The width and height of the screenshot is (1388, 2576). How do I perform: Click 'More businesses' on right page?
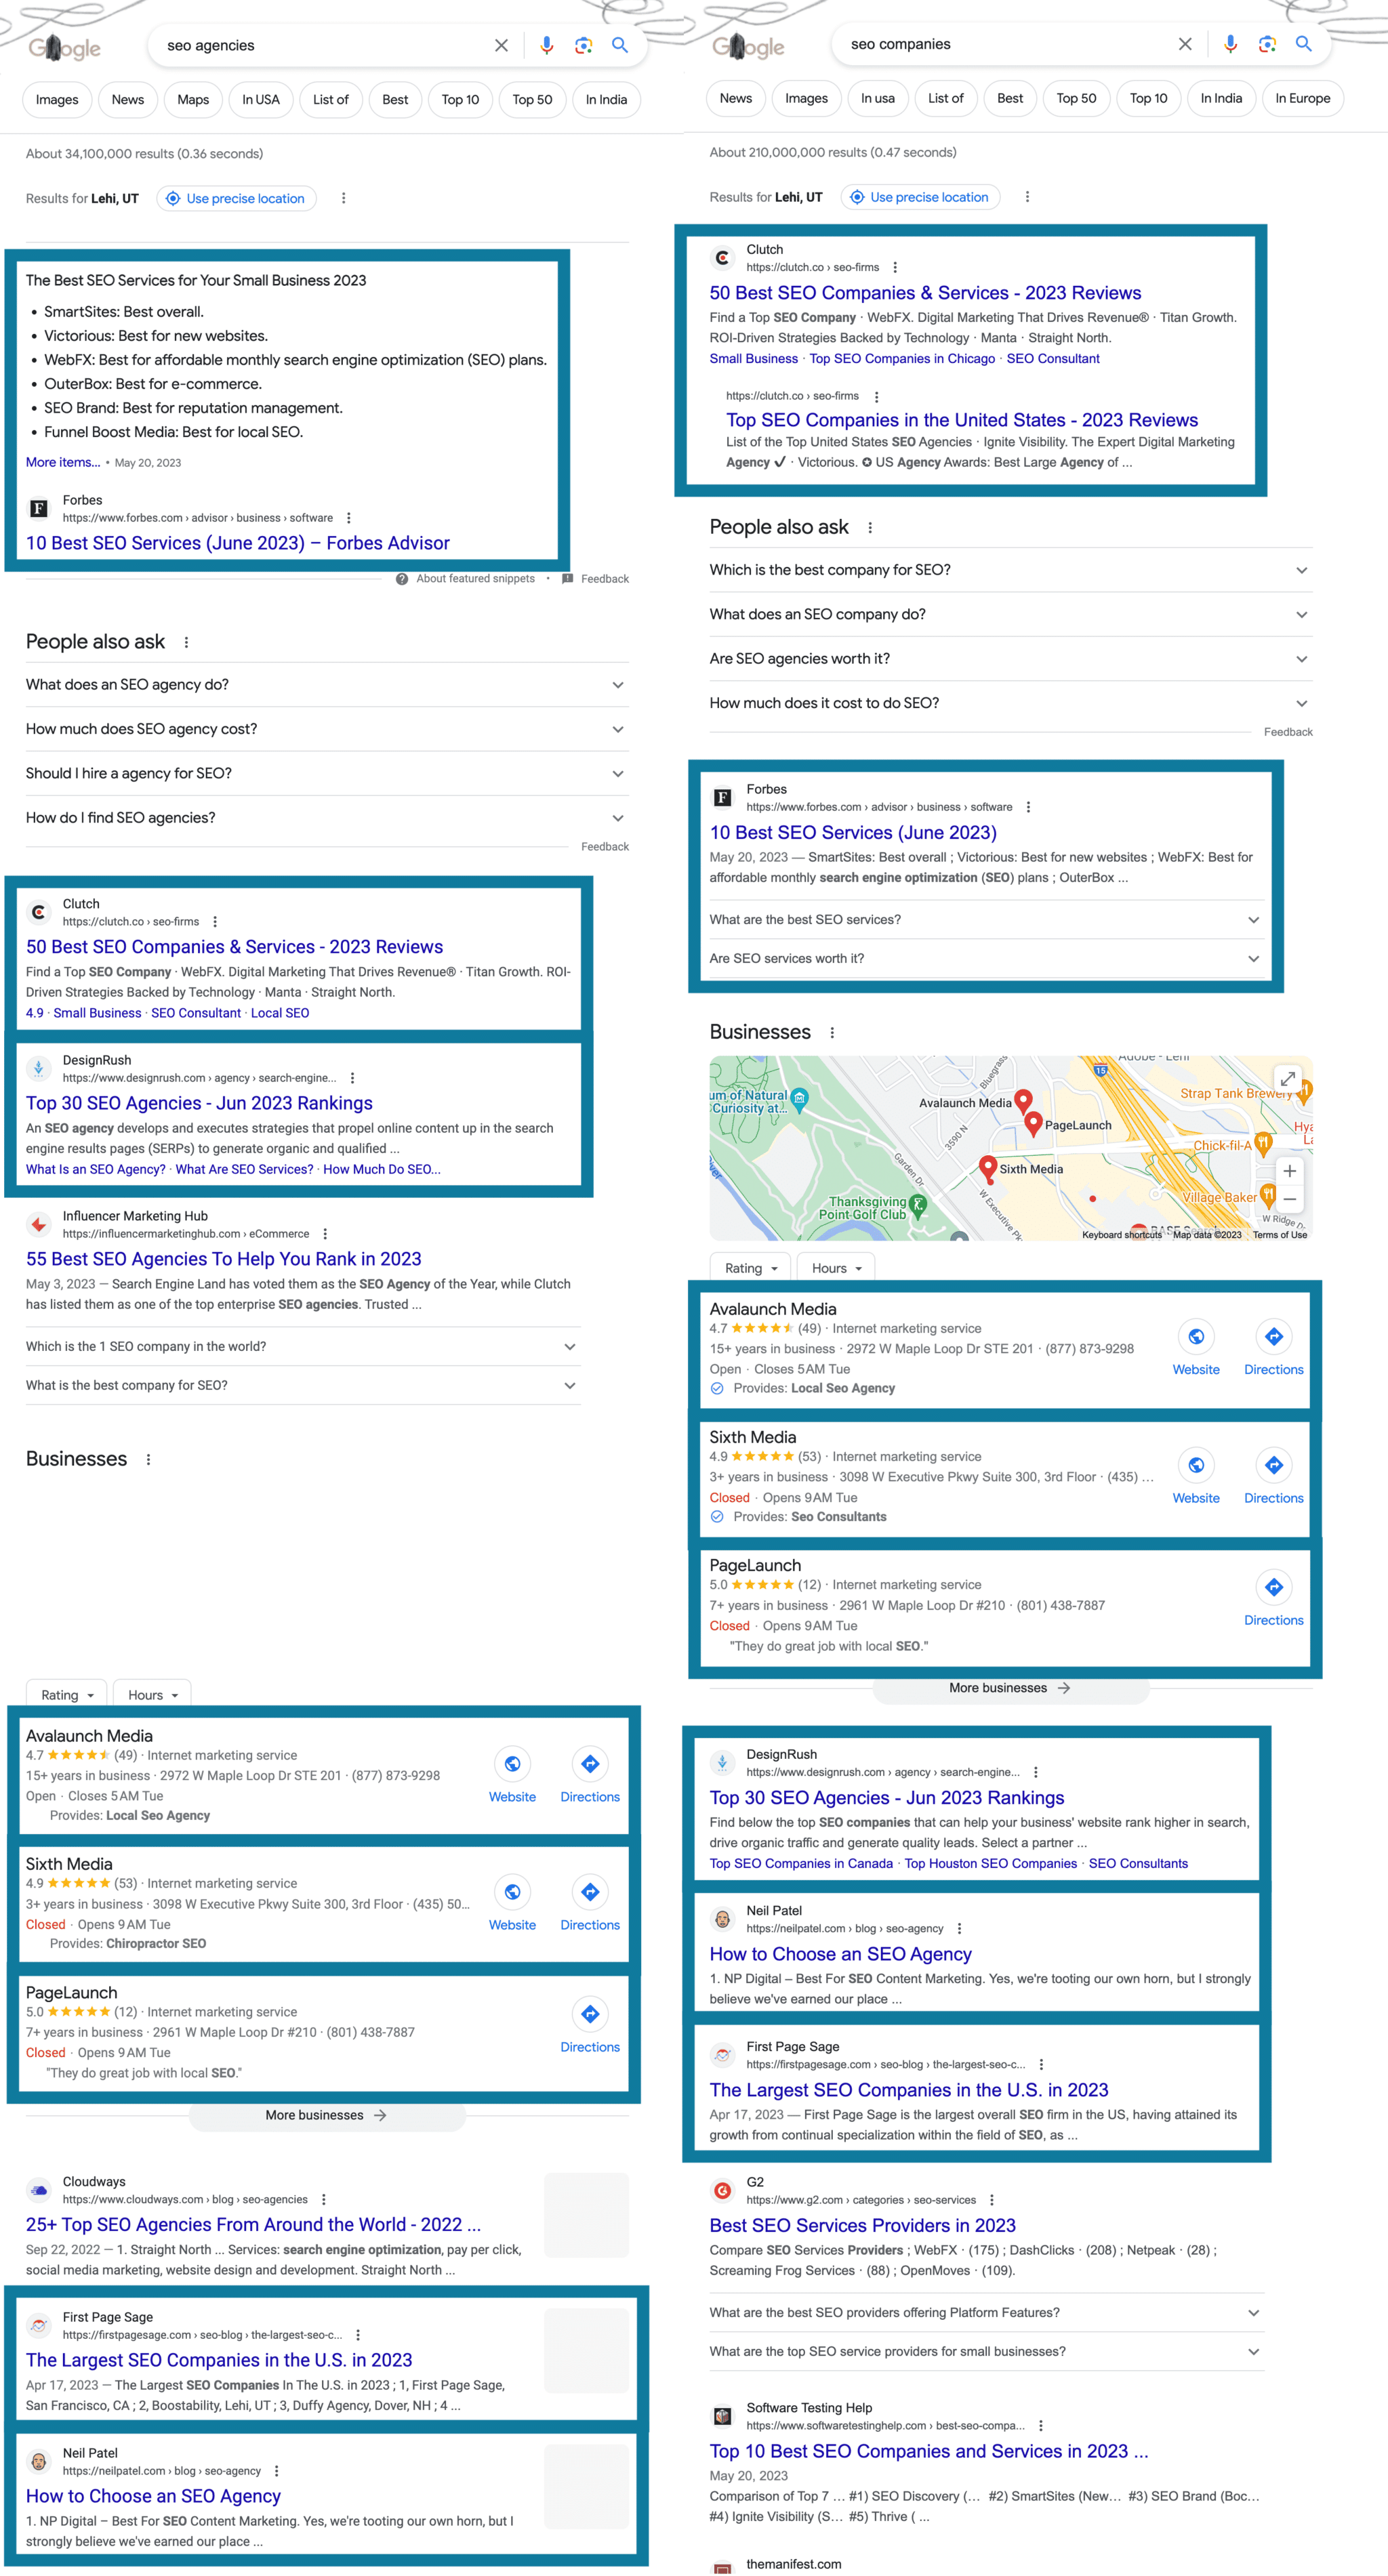coord(1010,1688)
